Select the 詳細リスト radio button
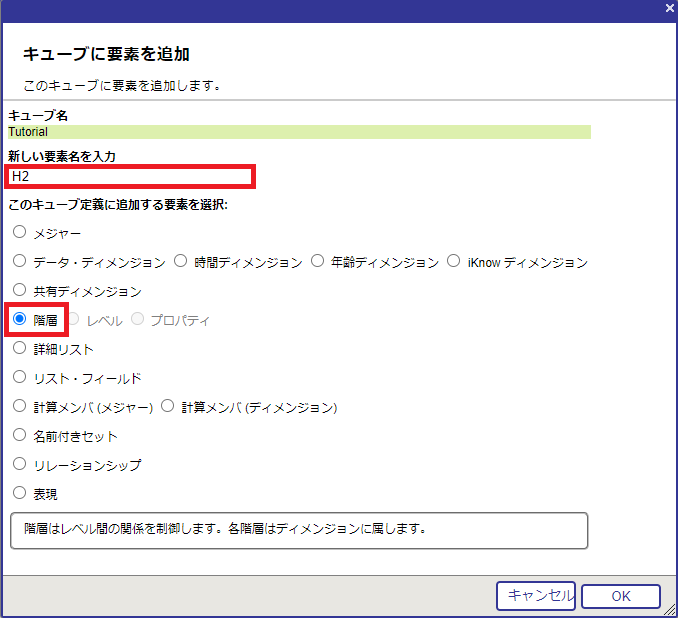 tap(20, 349)
